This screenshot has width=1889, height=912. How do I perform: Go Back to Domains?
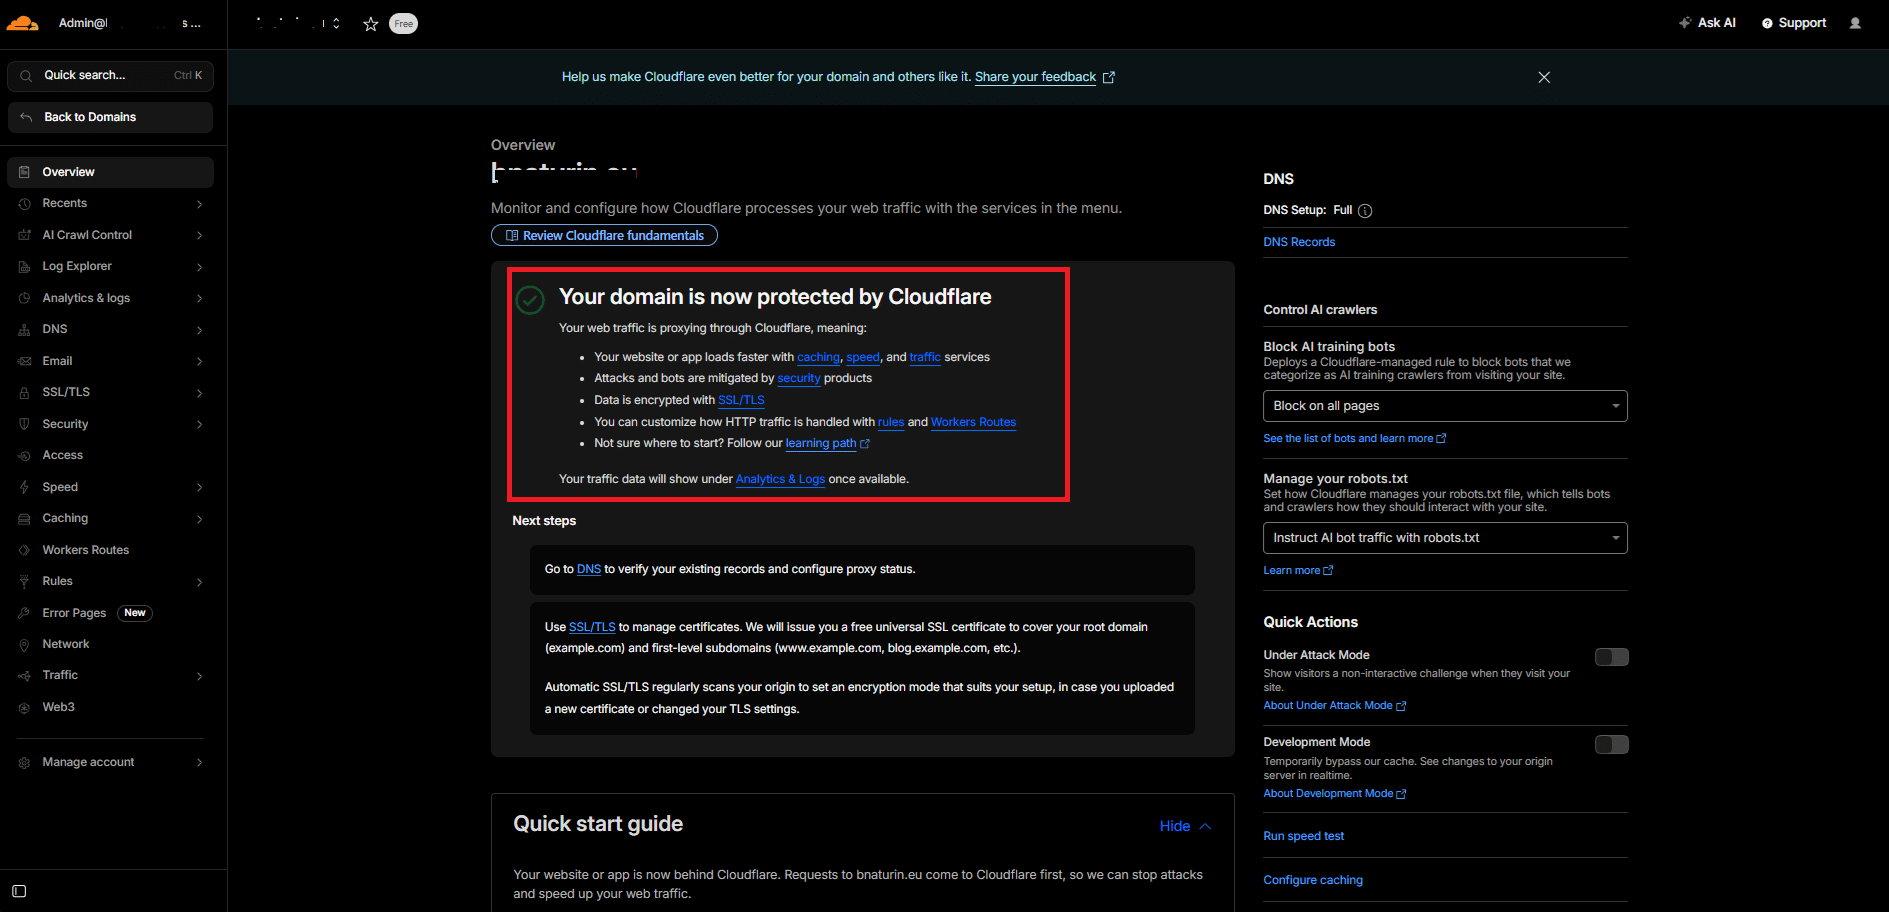click(110, 117)
